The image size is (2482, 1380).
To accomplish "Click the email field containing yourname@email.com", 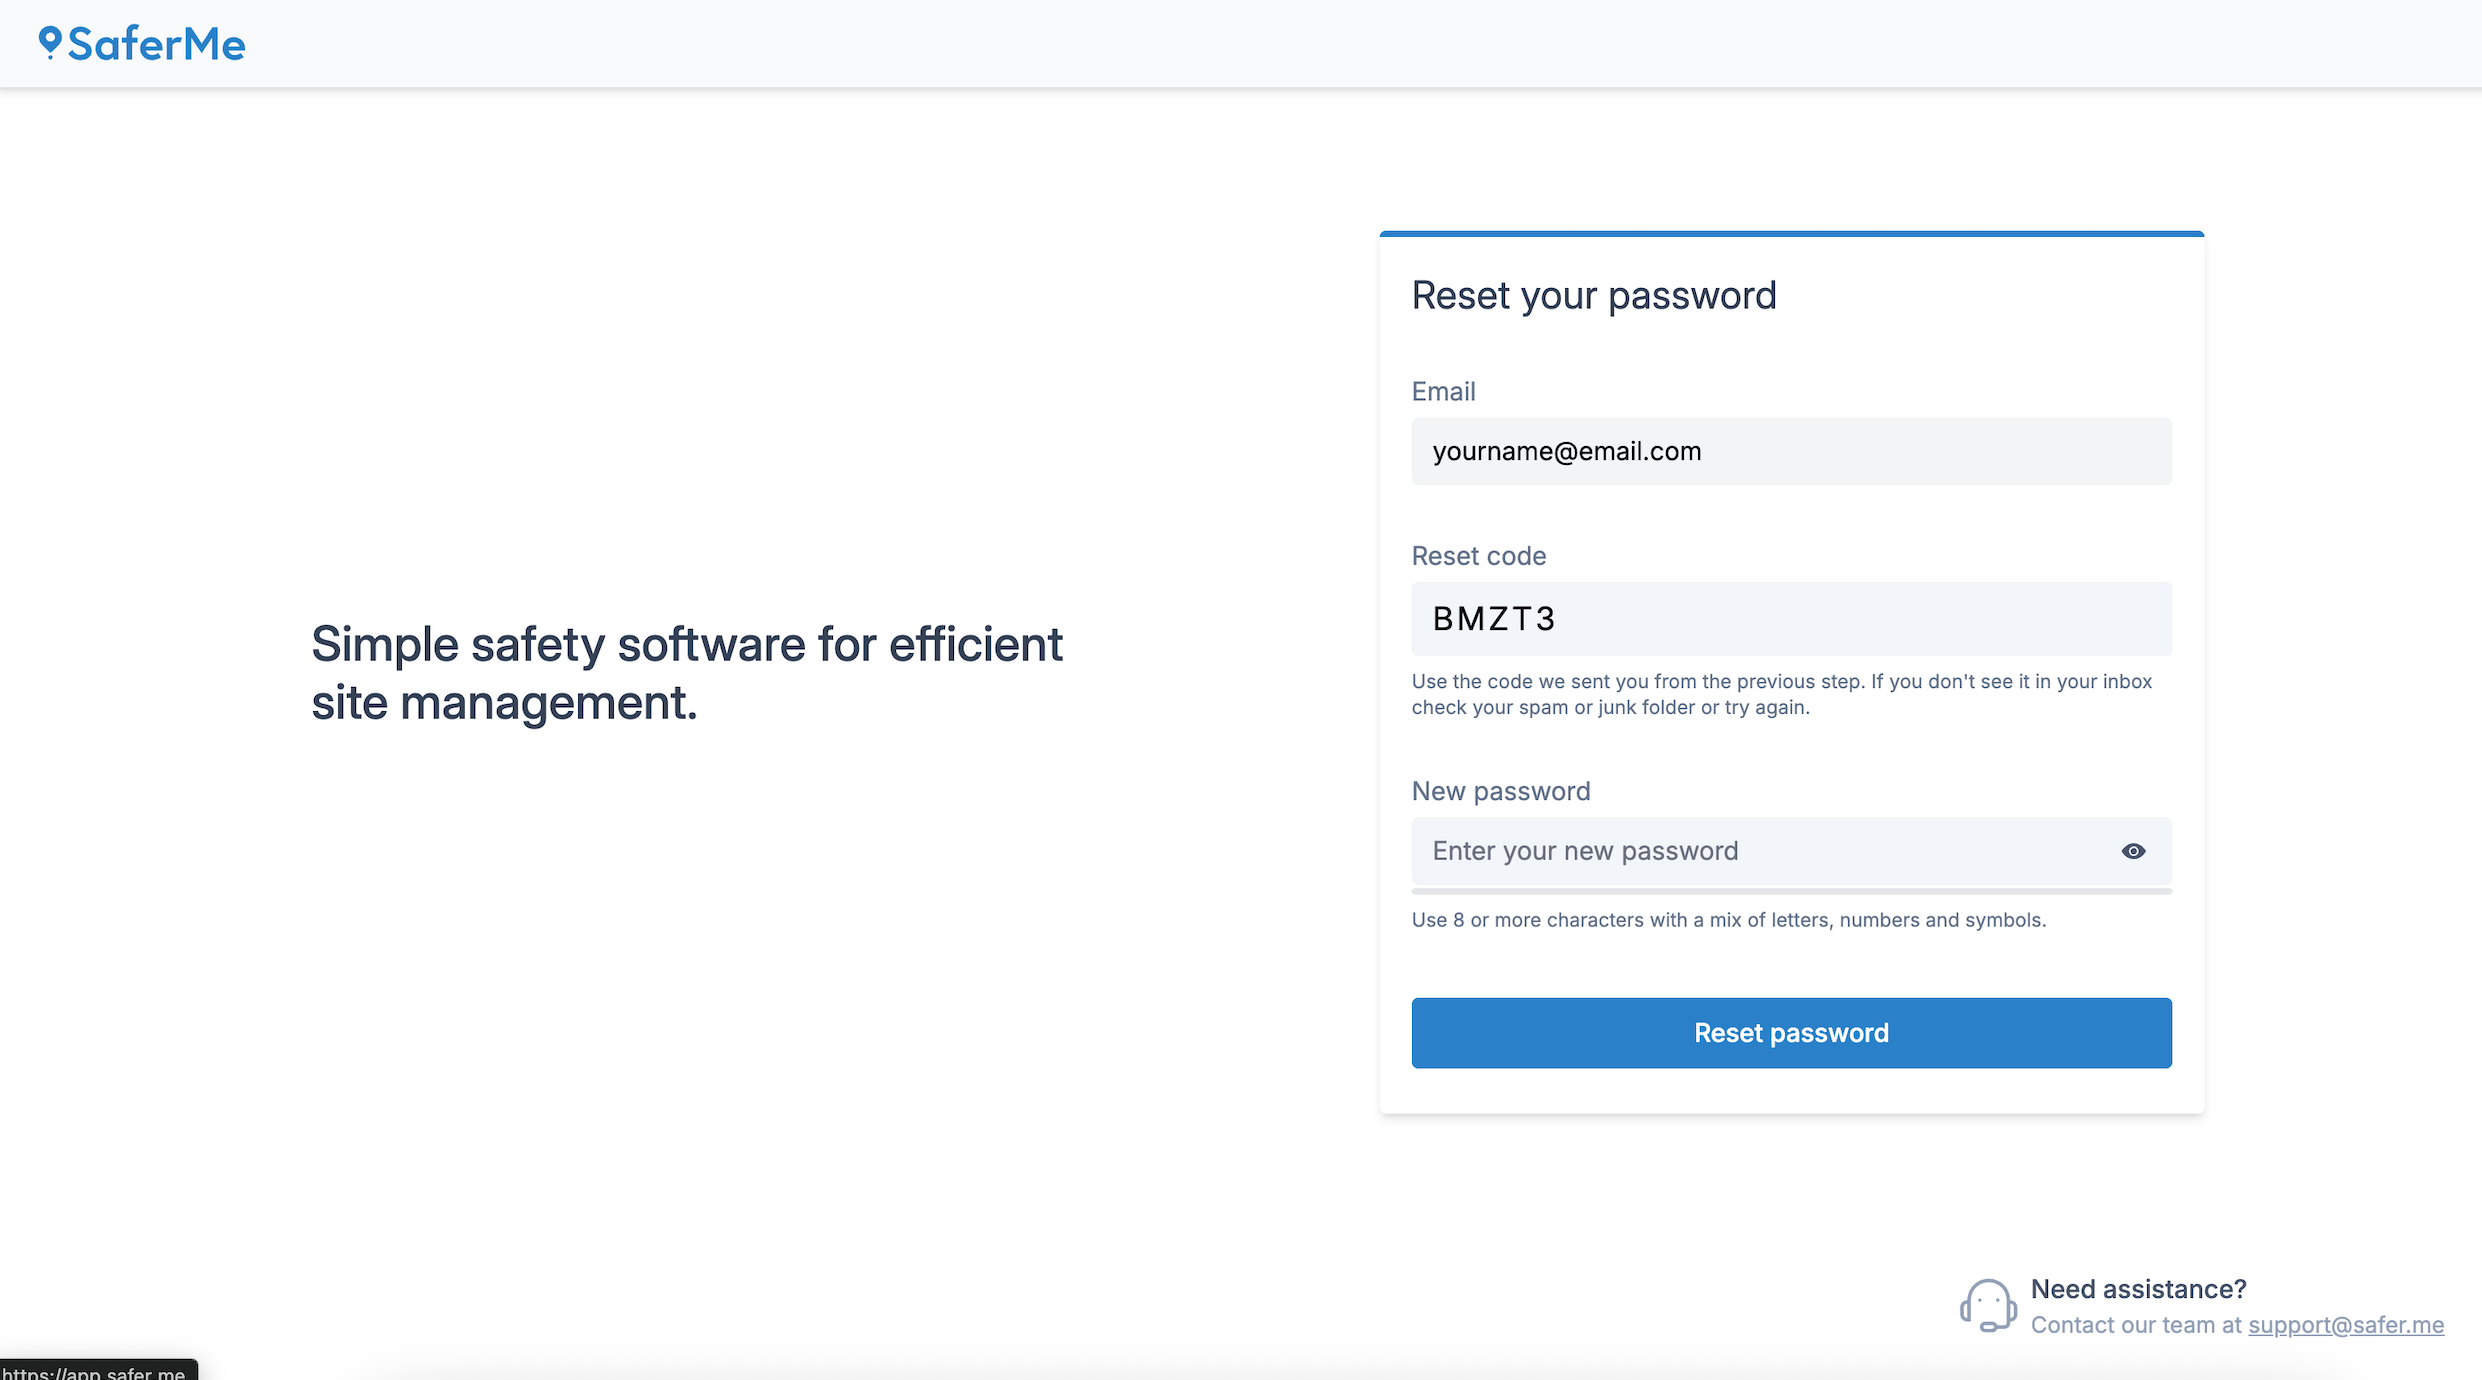I will coord(1790,451).
